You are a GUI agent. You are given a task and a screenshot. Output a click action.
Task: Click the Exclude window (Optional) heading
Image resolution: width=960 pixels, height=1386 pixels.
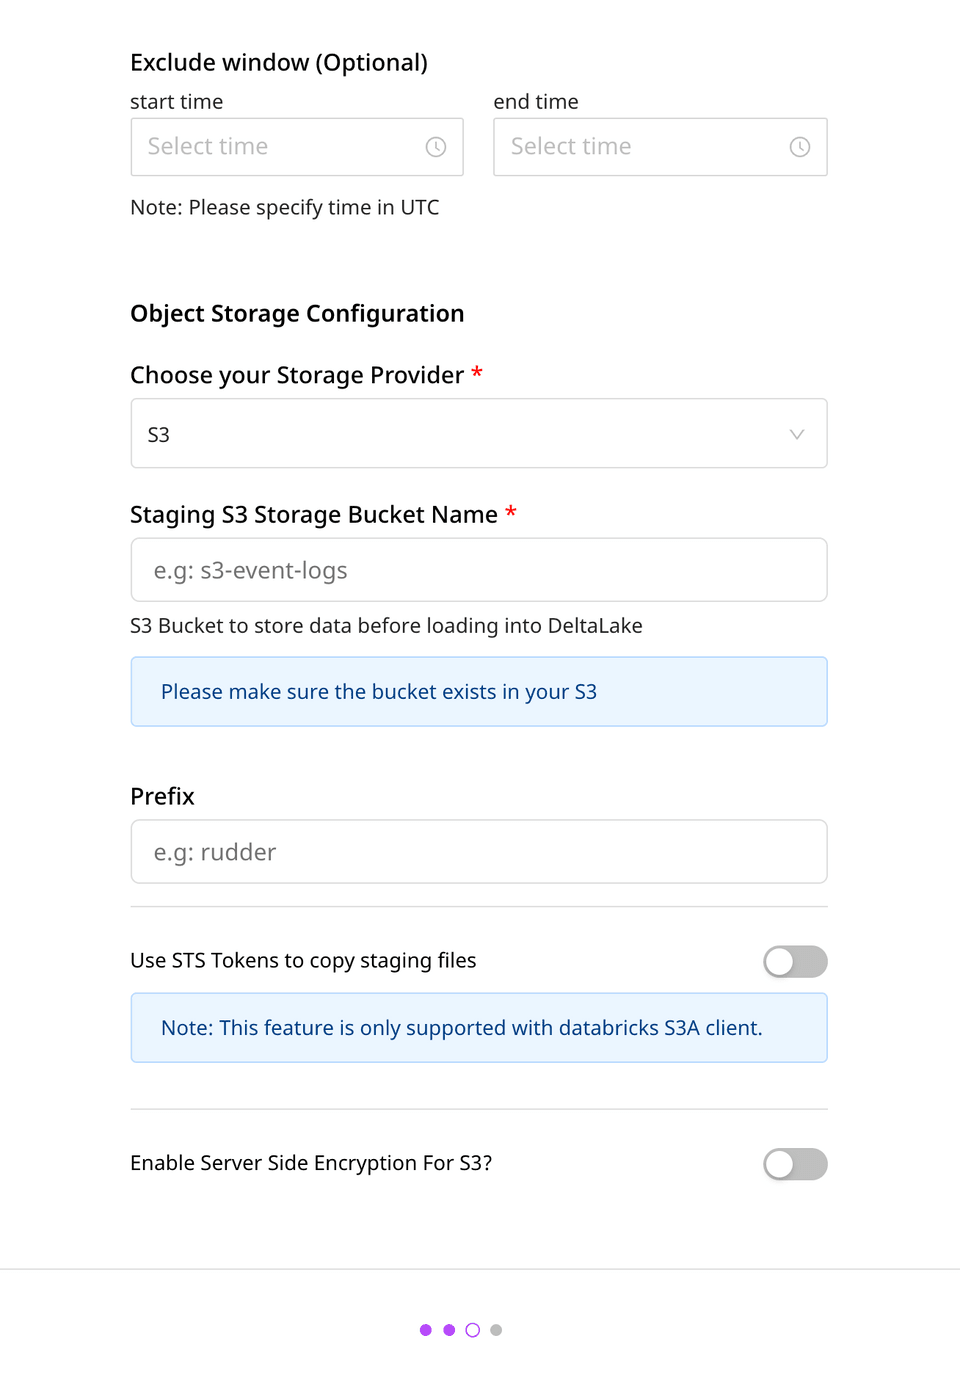click(x=279, y=62)
